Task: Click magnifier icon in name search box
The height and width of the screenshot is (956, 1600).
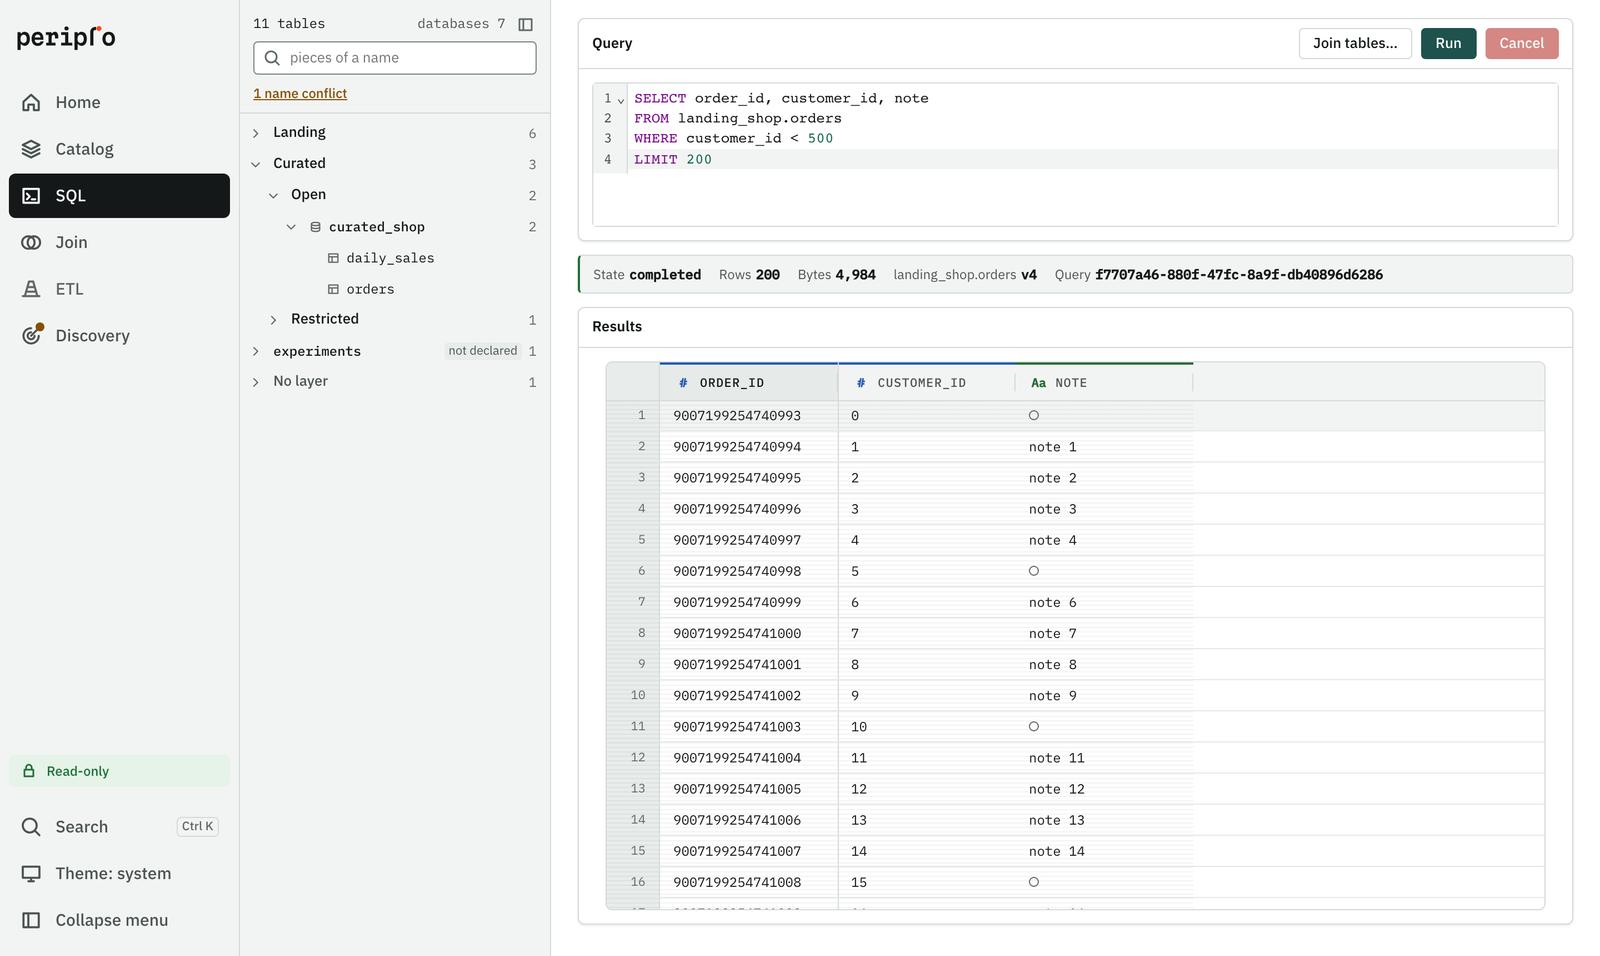Action: pos(272,58)
